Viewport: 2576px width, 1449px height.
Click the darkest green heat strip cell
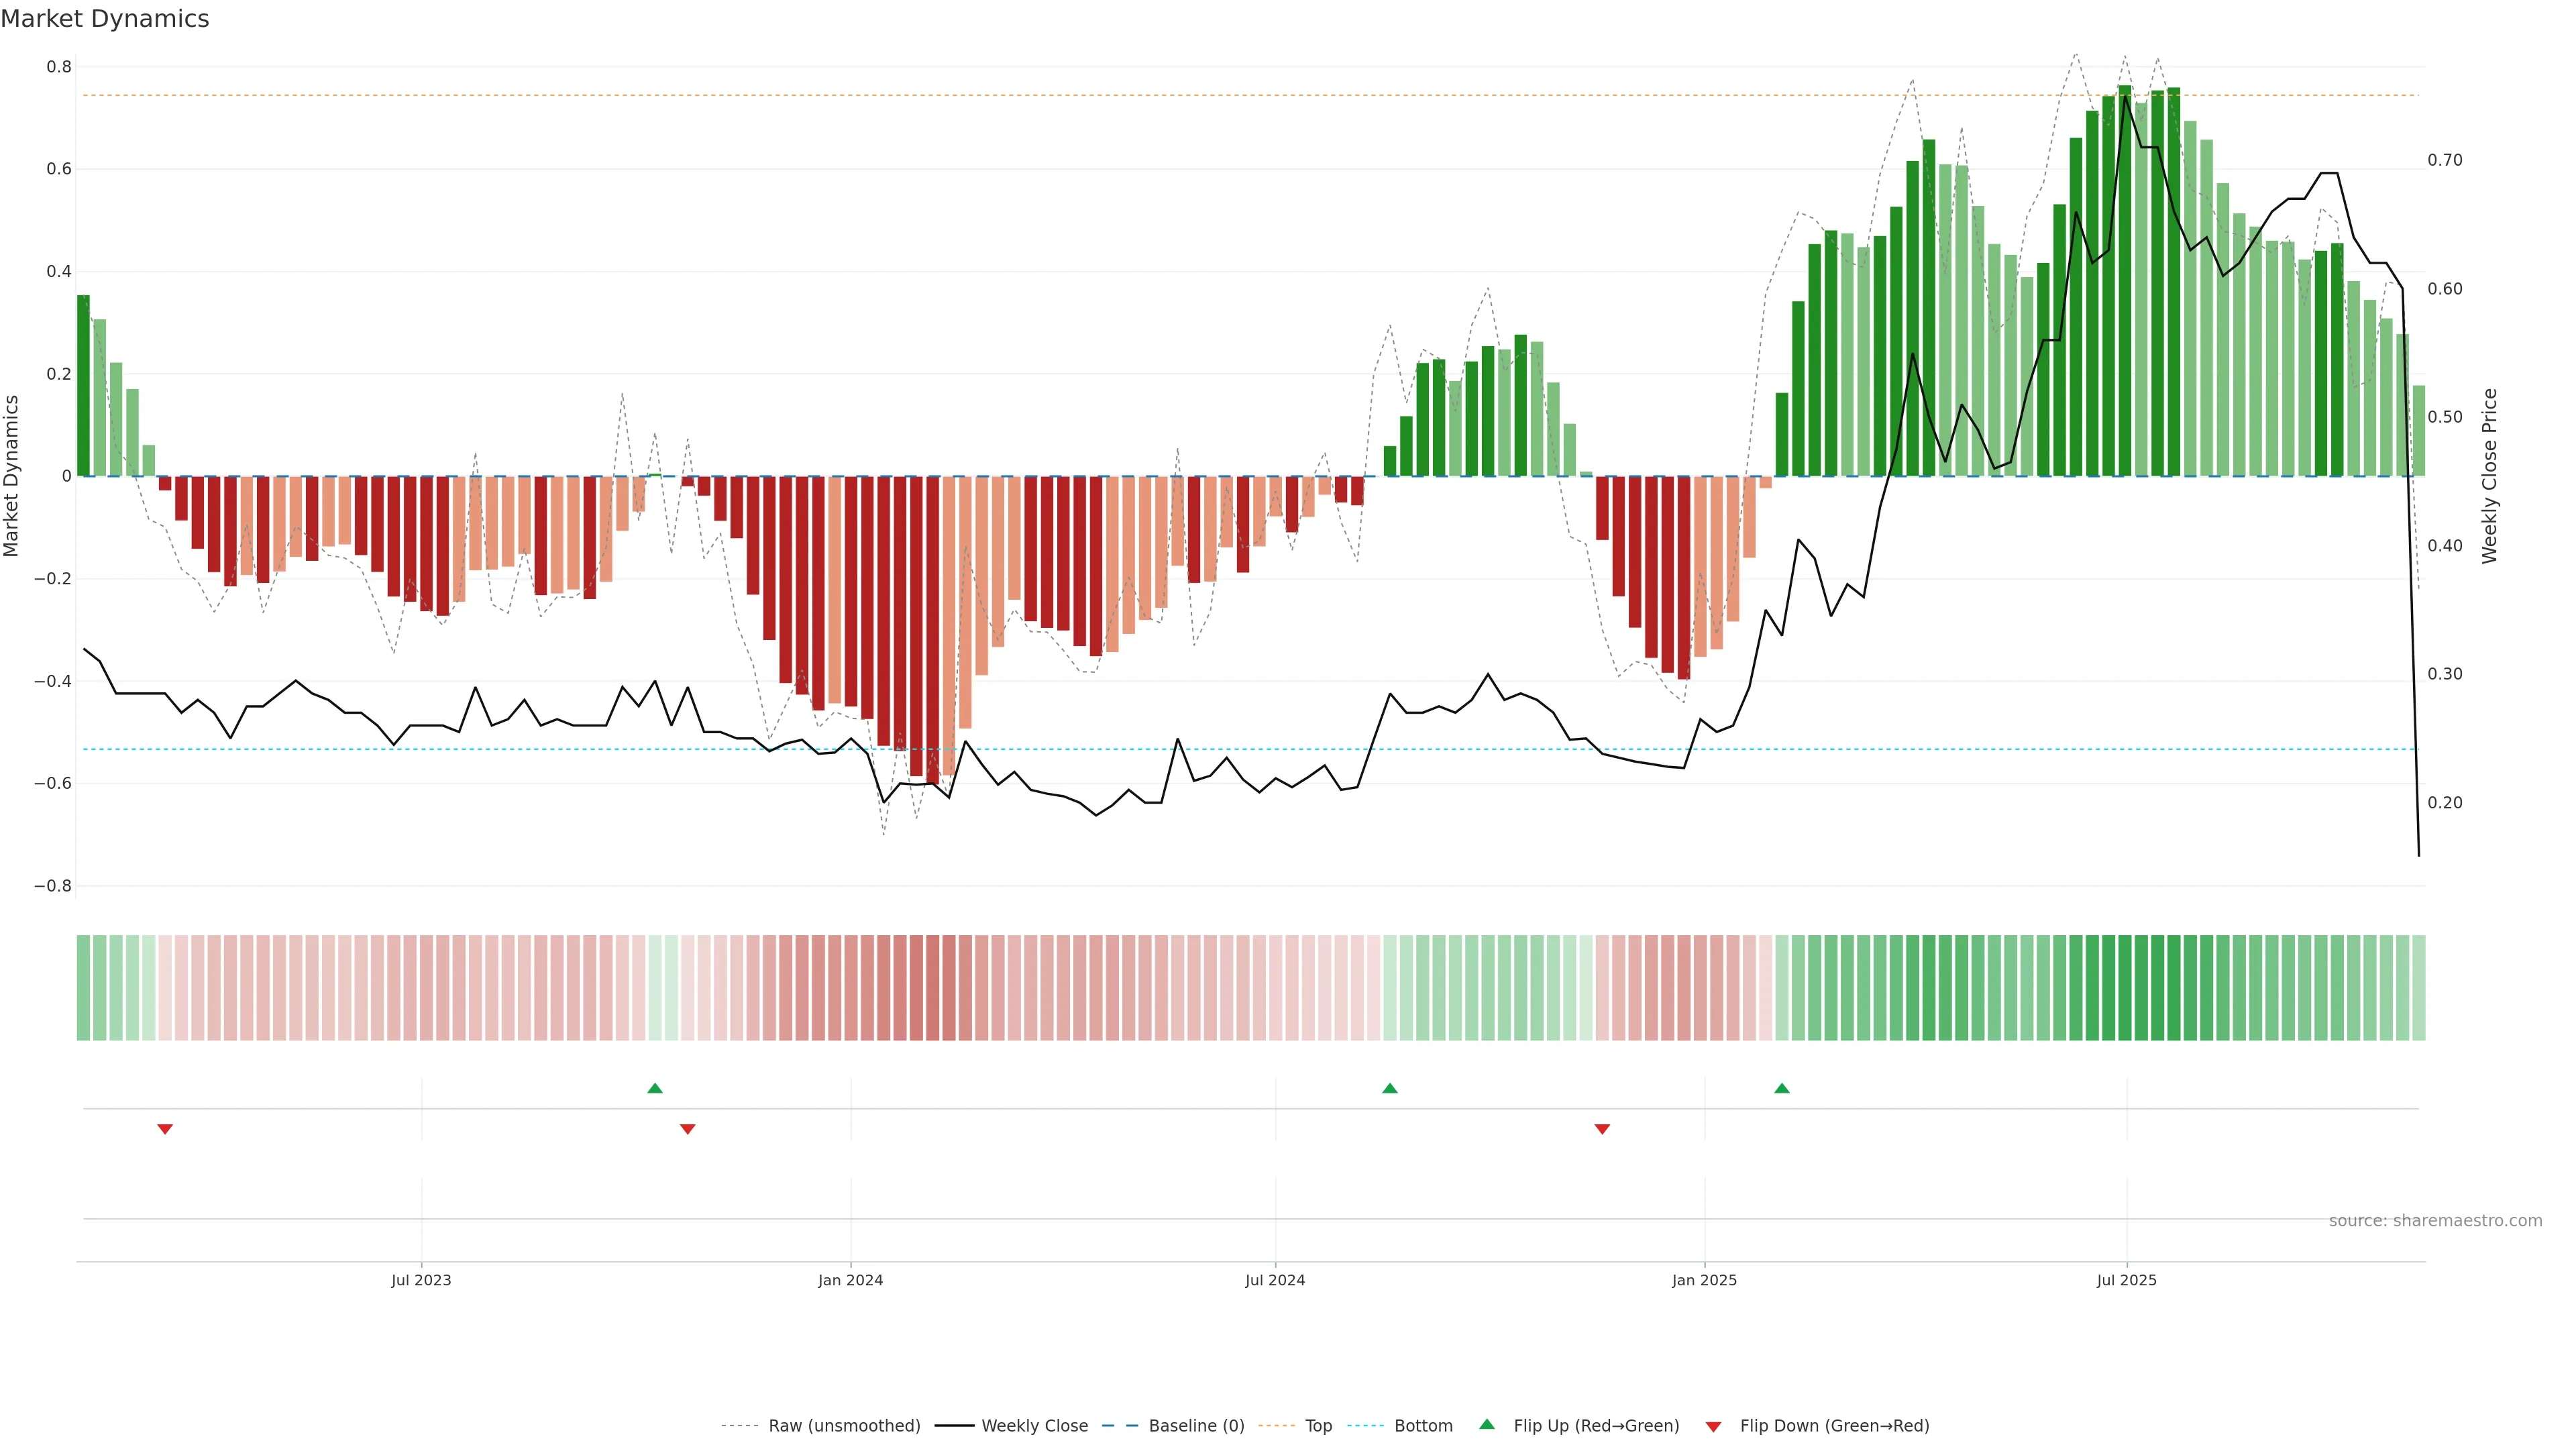(2124, 987)
